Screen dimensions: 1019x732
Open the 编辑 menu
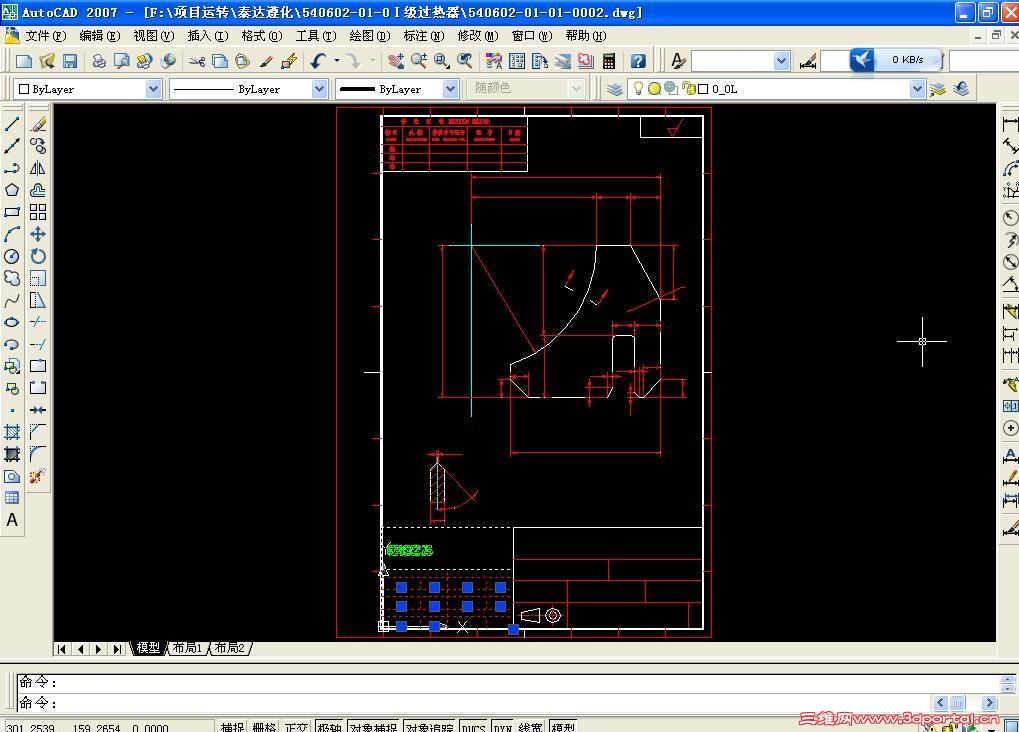pos(99,36)
